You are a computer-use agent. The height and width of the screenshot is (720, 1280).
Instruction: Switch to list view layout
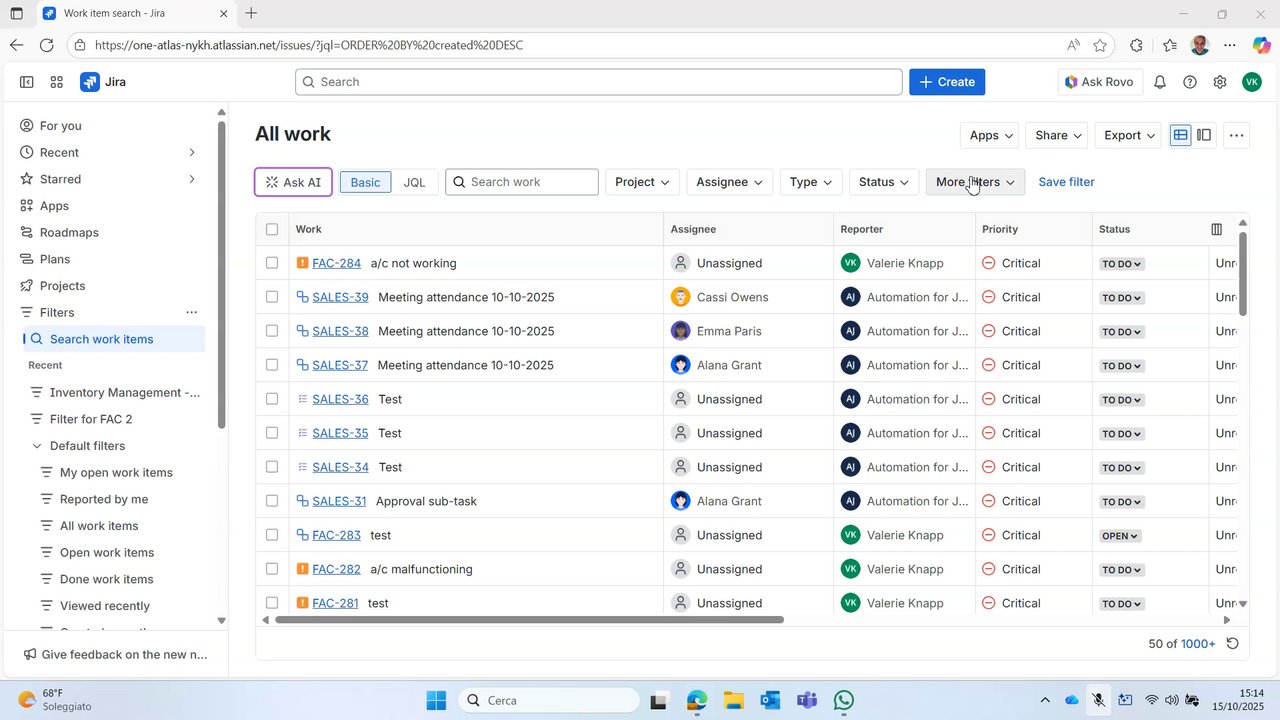(x=1181, y=135)
